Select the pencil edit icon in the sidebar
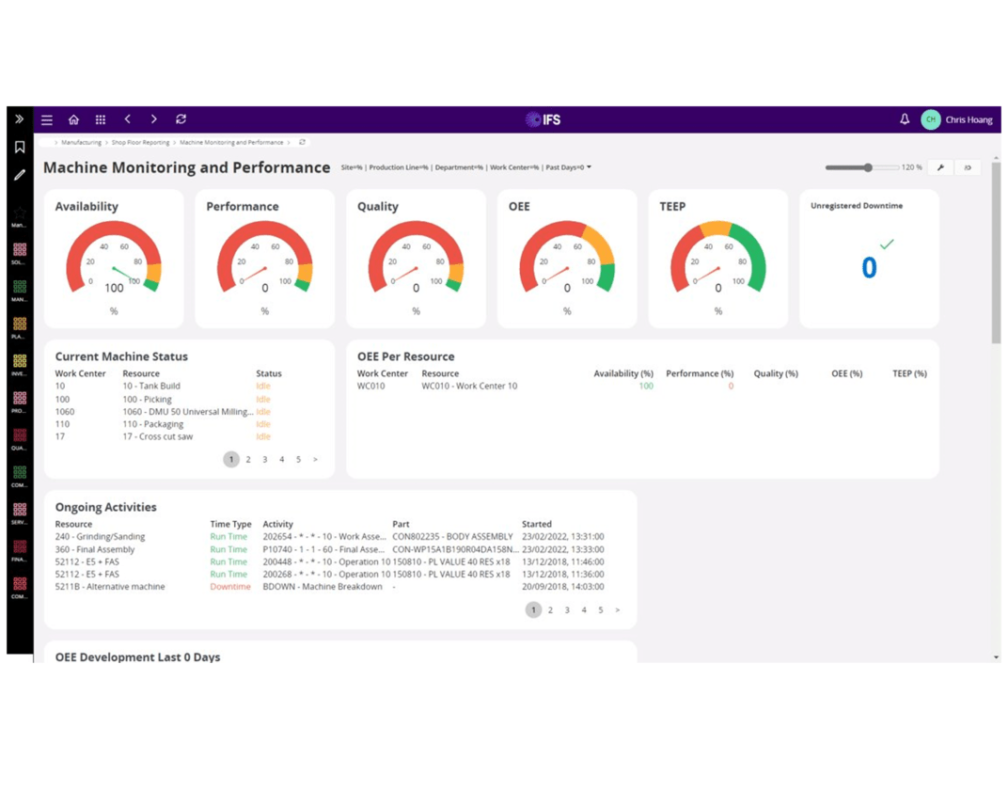 (18, 176)
